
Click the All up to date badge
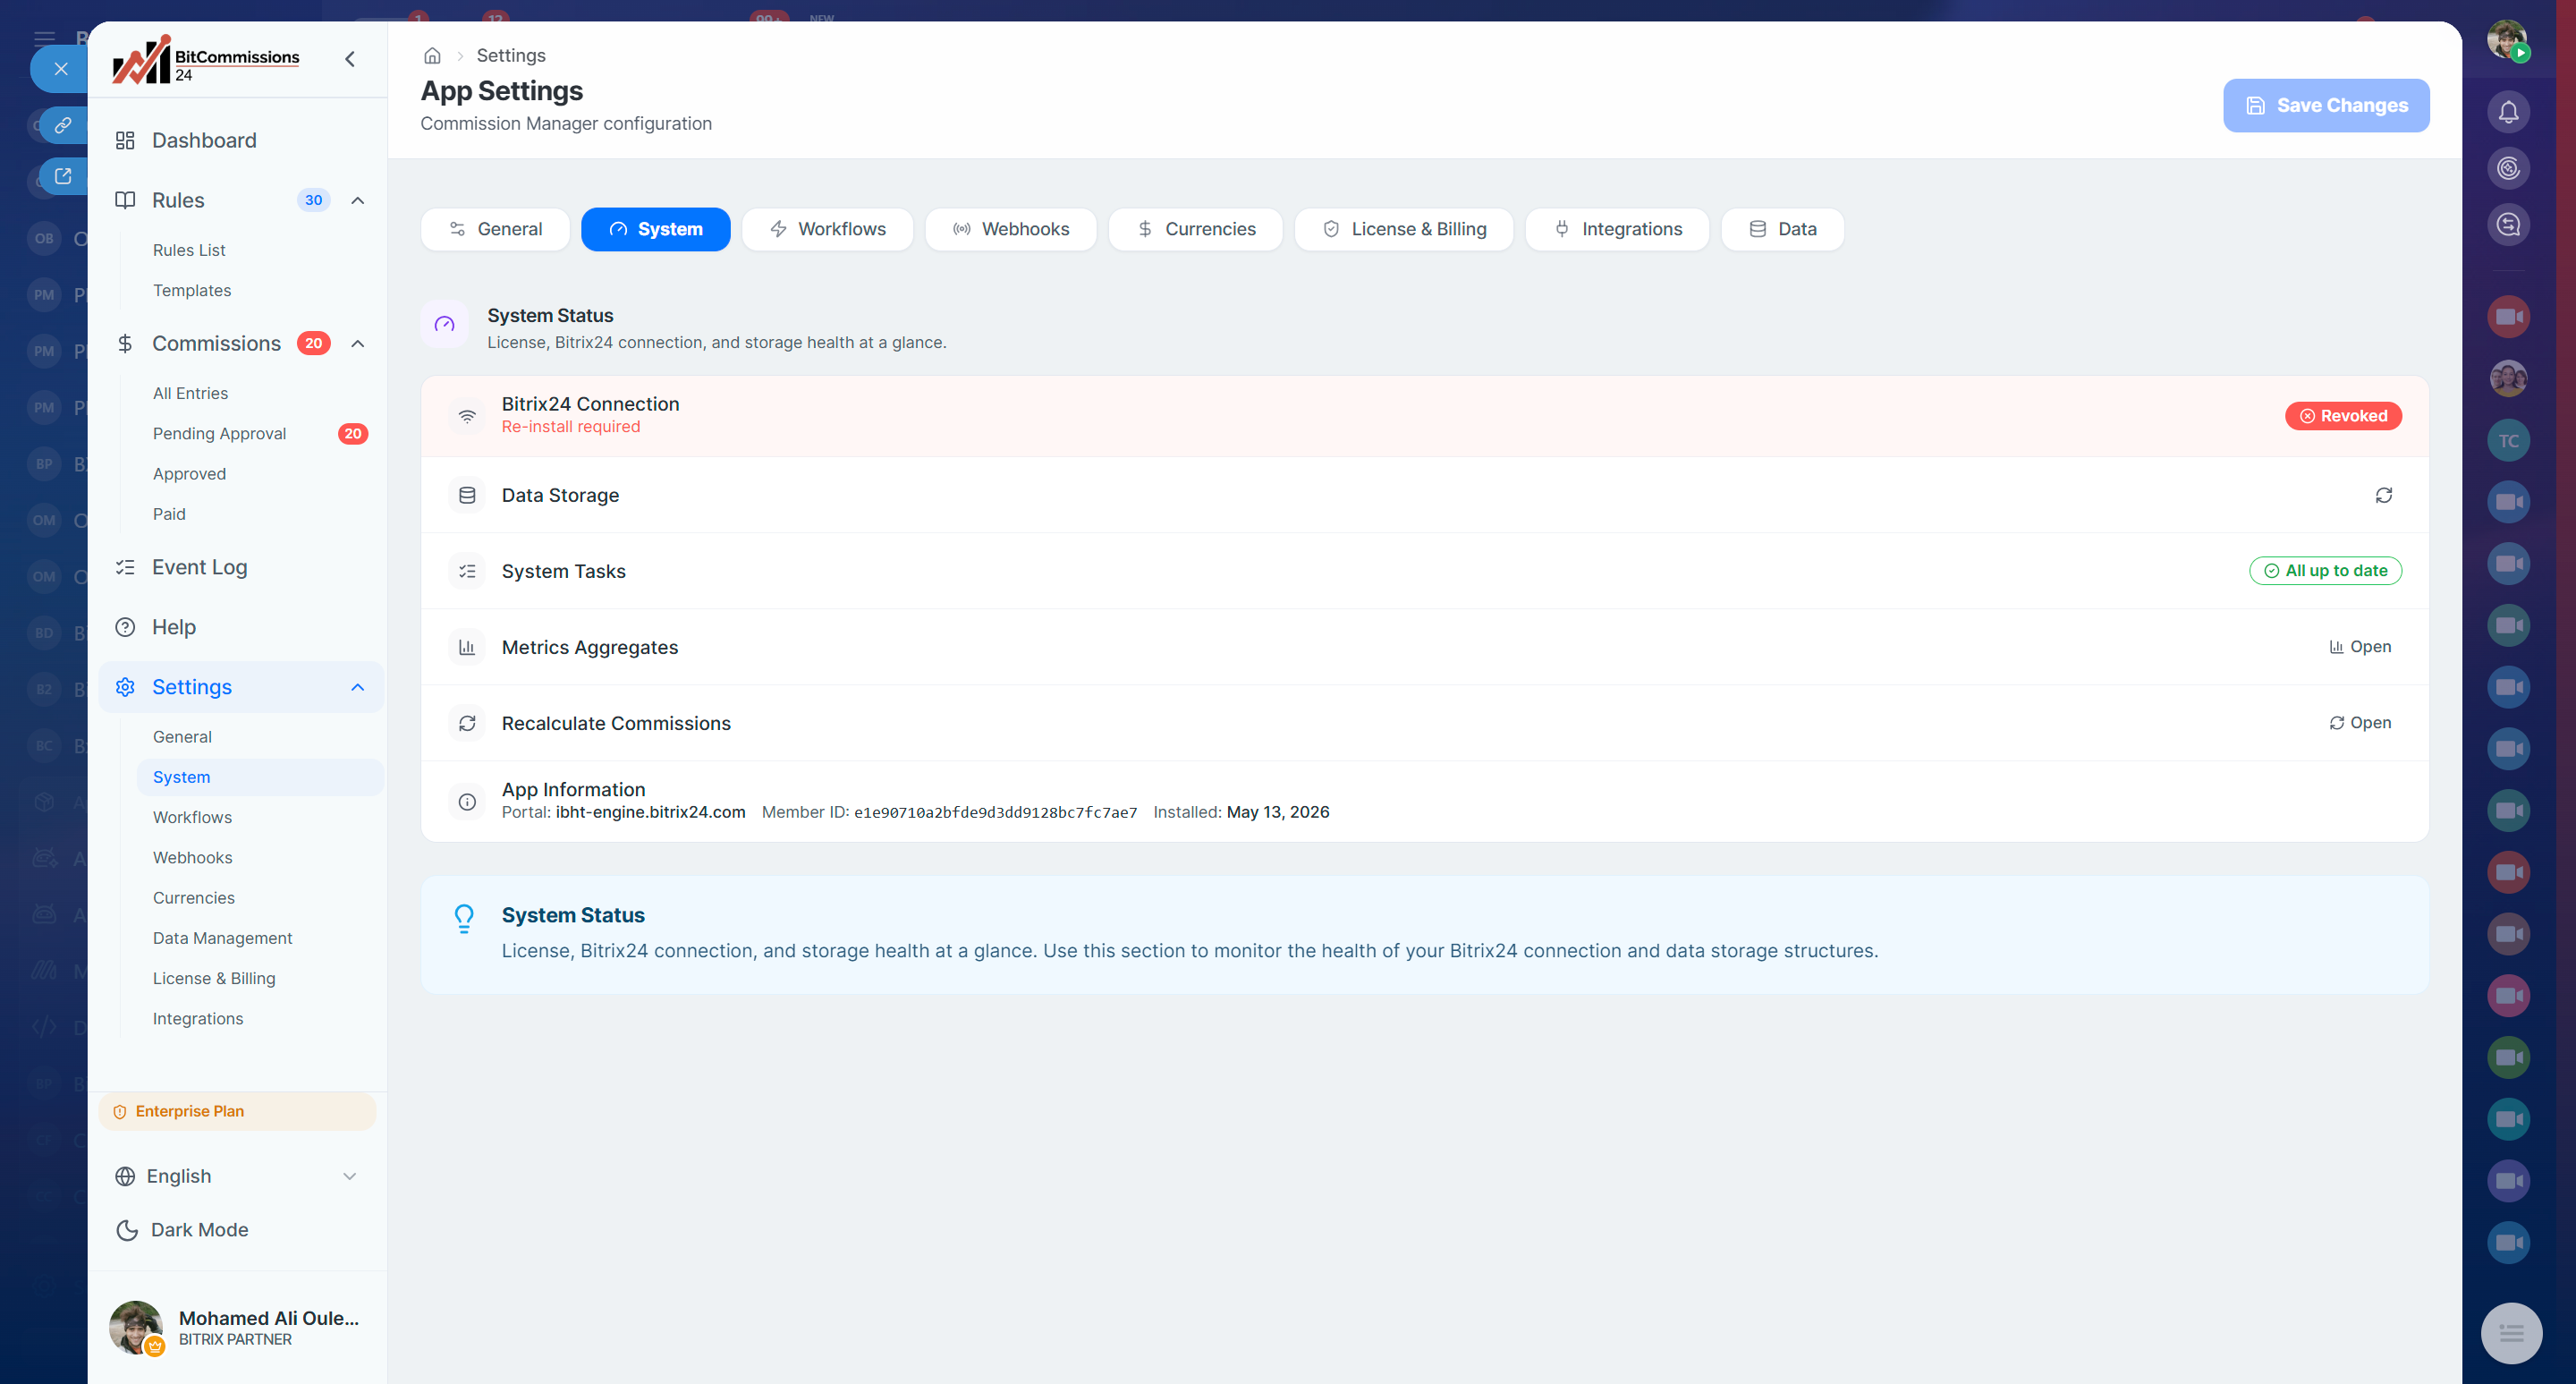coord(2325,571)
